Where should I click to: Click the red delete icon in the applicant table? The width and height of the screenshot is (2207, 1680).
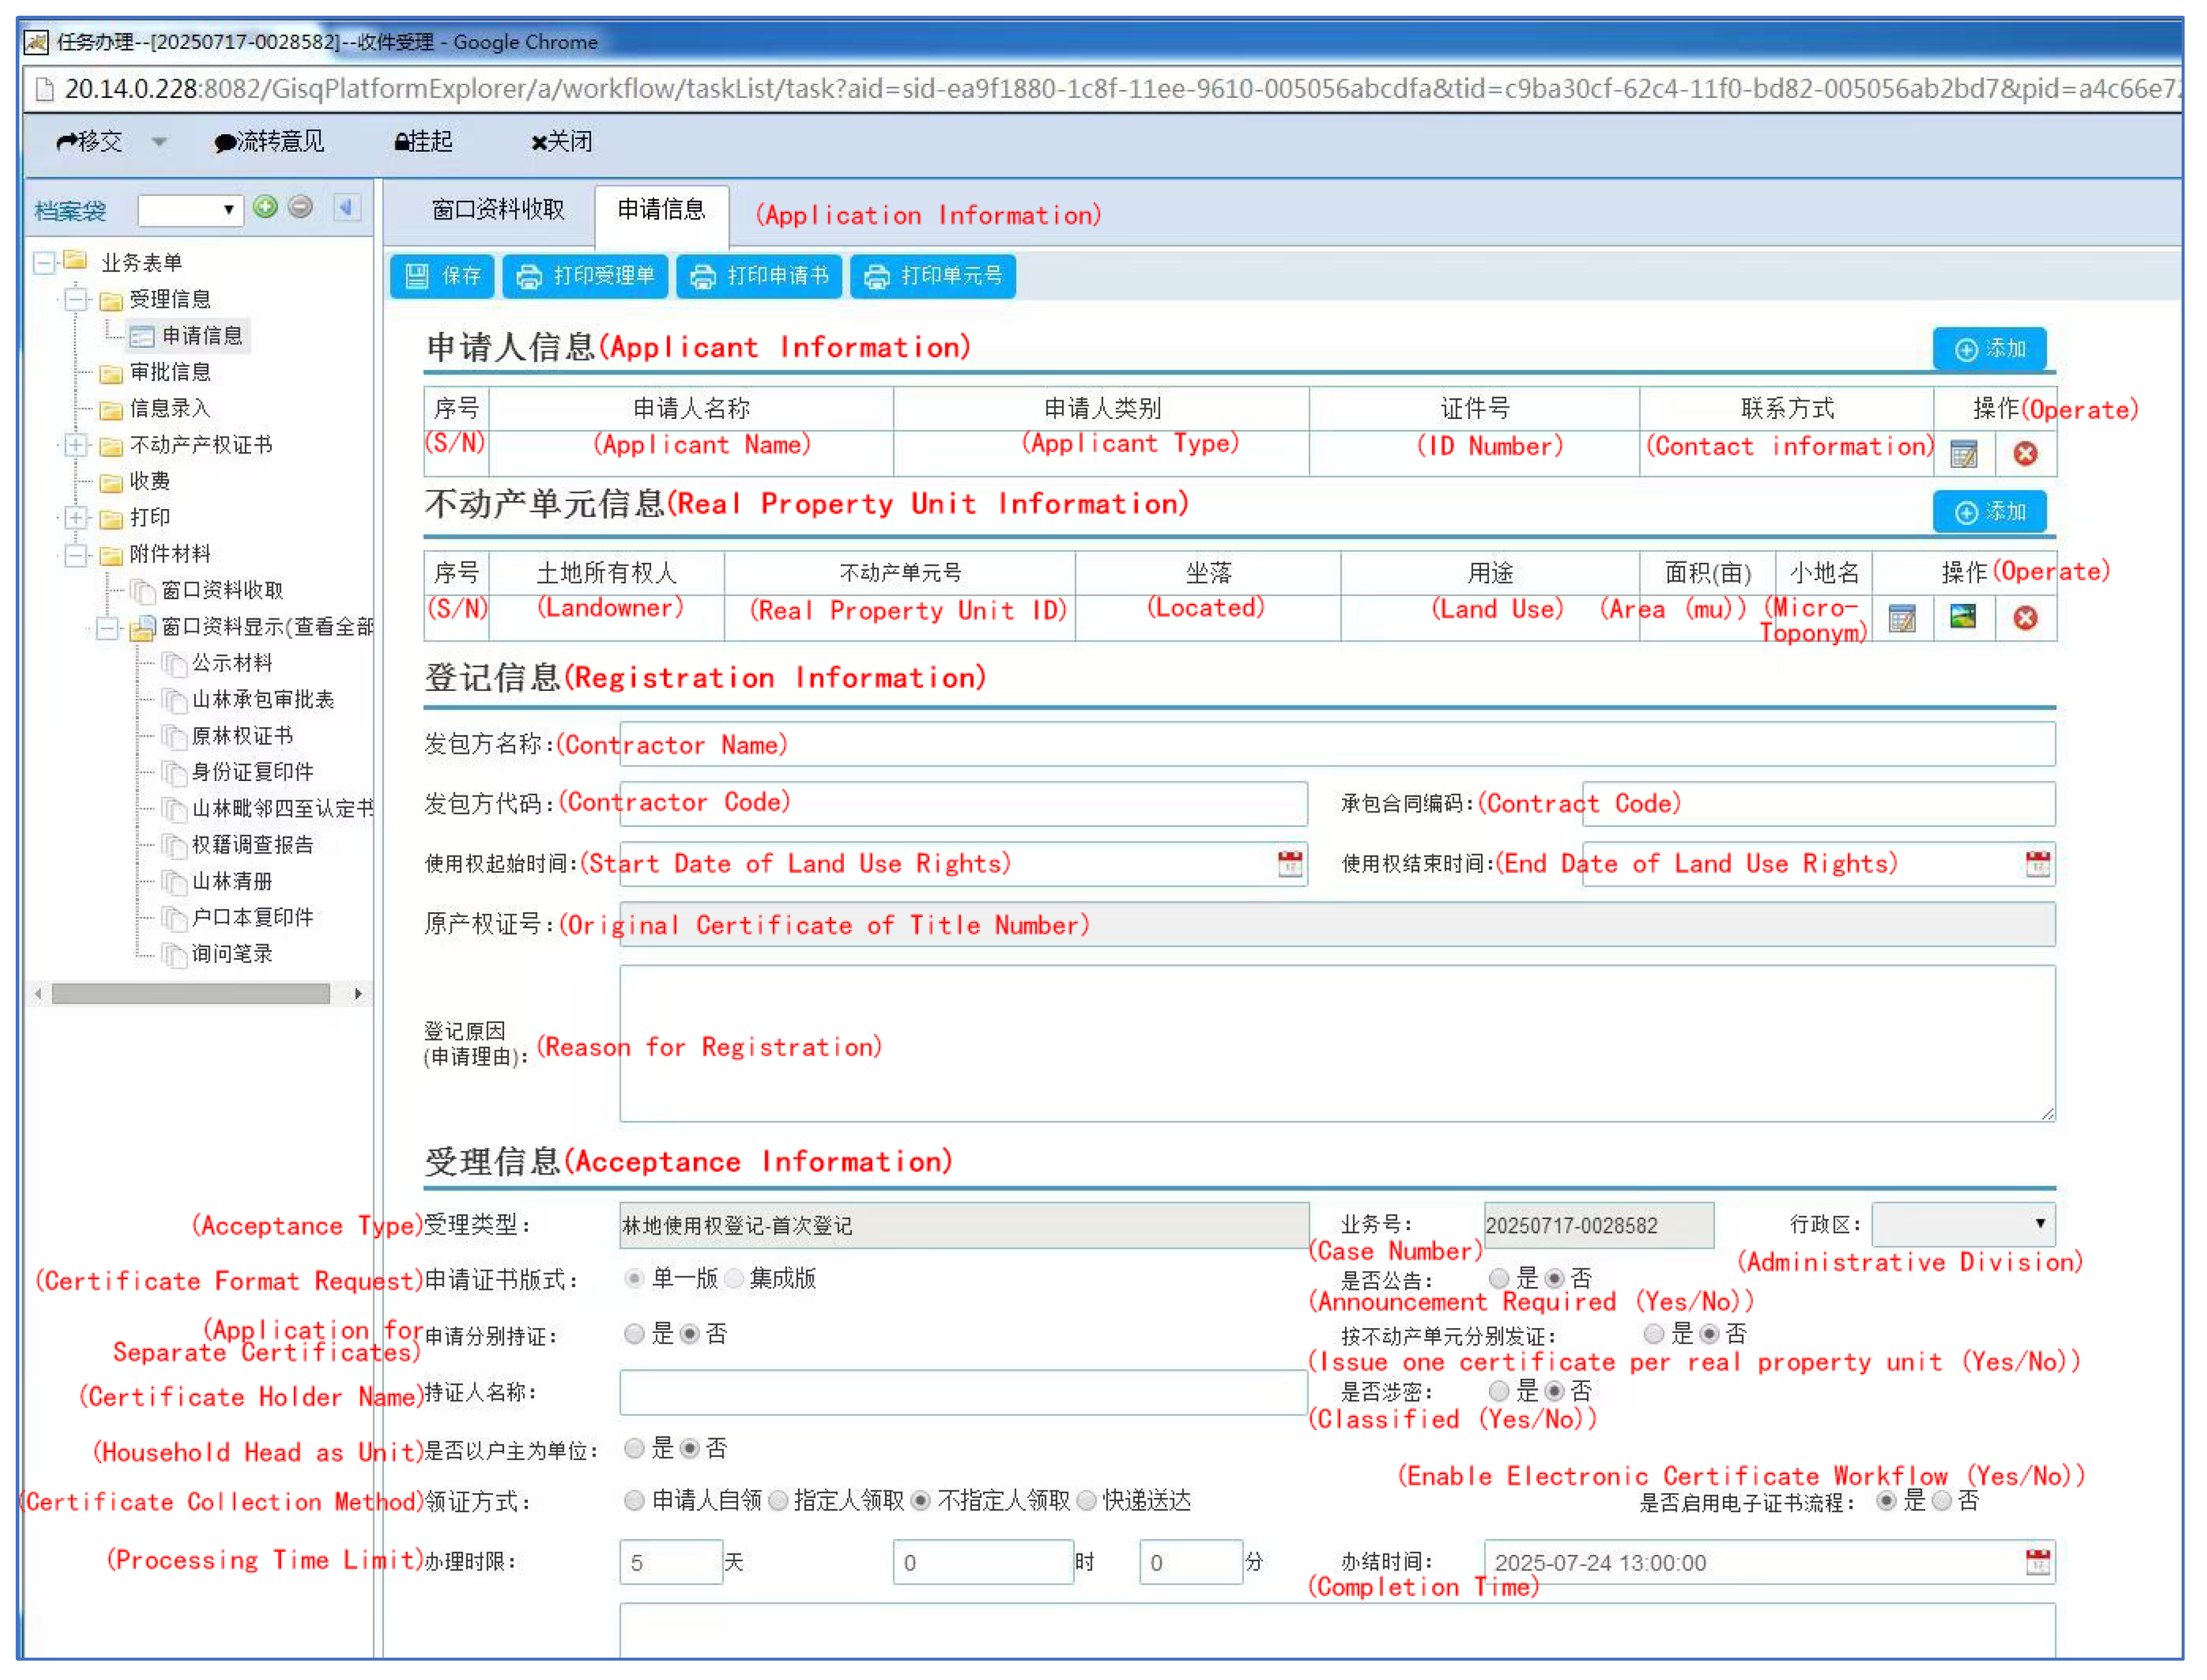pyautogui.click(x=2025, y=454)
